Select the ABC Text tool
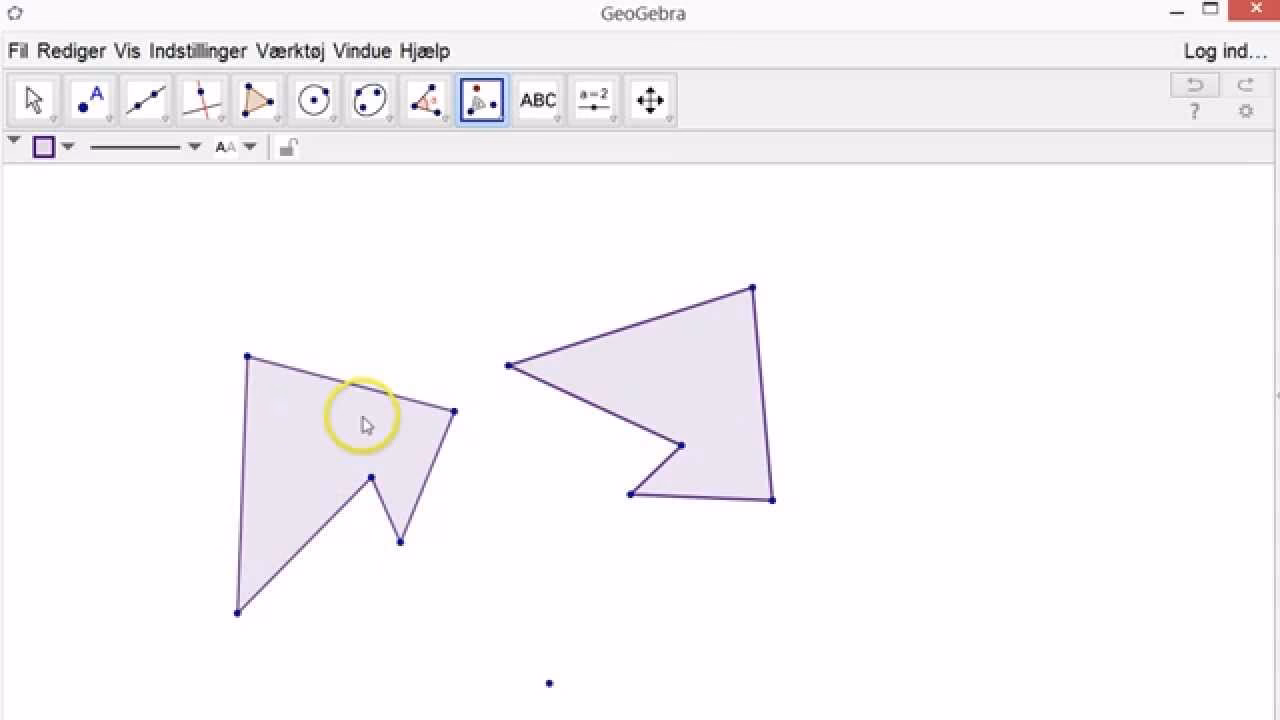Screen dimensions: 1280x720 pos(538,100)
